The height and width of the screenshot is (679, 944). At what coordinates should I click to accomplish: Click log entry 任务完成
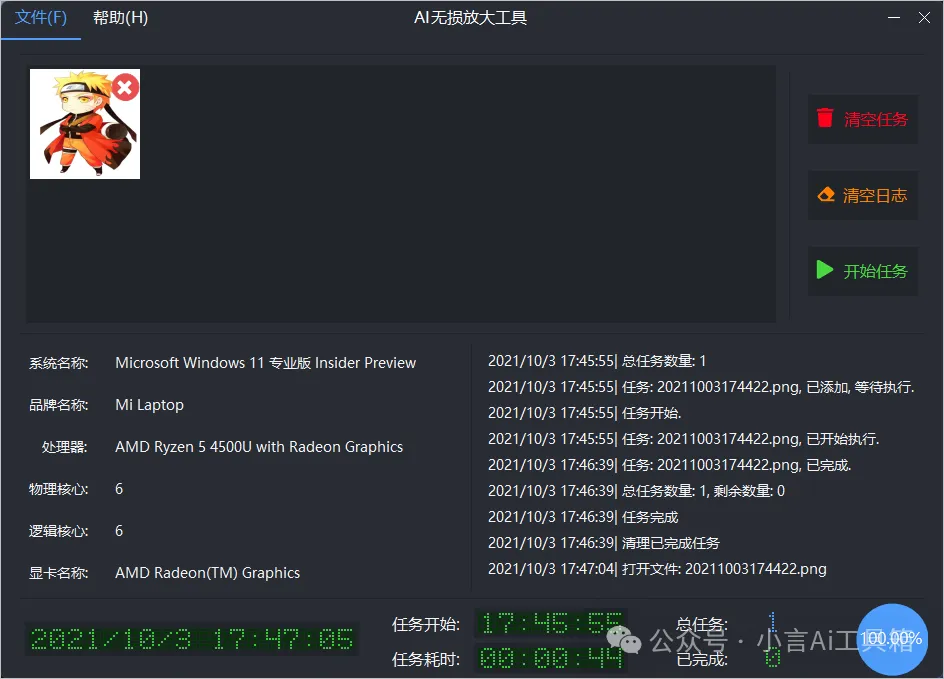point(583,517)
